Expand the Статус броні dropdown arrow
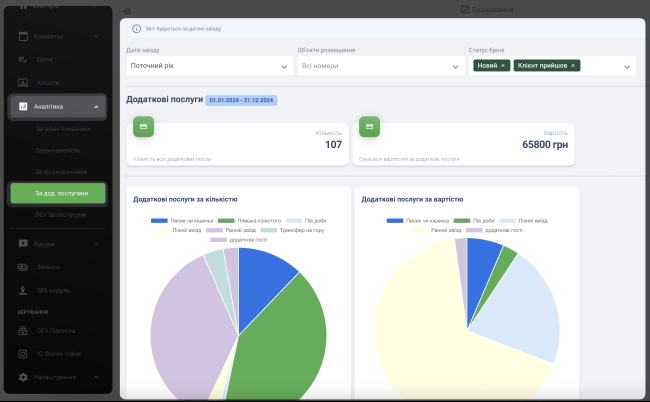Screen dimensions: 650x402 point(627,66)
